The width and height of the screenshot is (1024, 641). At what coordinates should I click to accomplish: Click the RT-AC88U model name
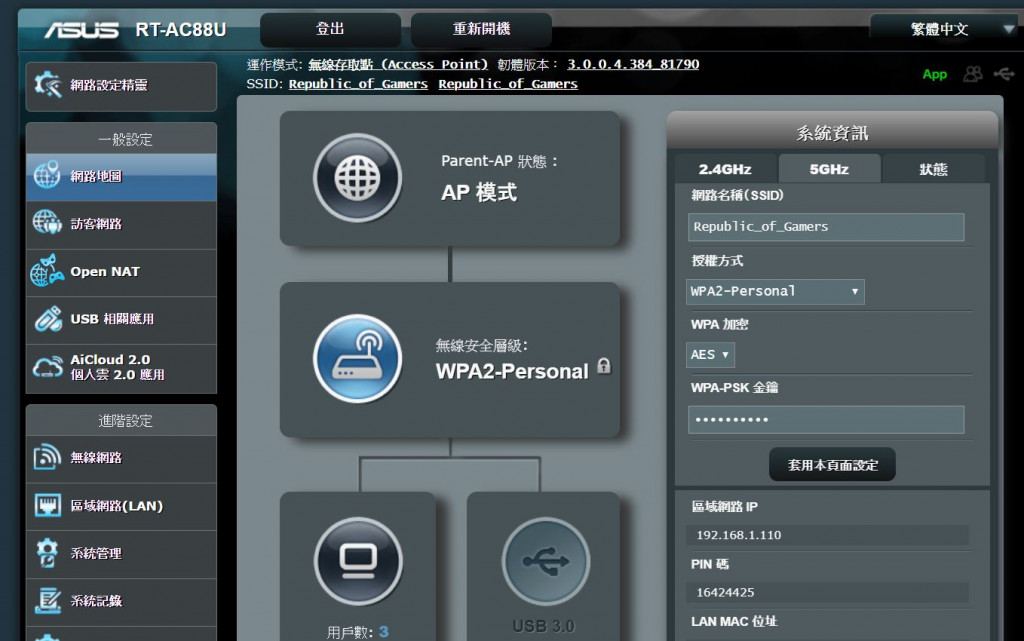pos(181,30)
